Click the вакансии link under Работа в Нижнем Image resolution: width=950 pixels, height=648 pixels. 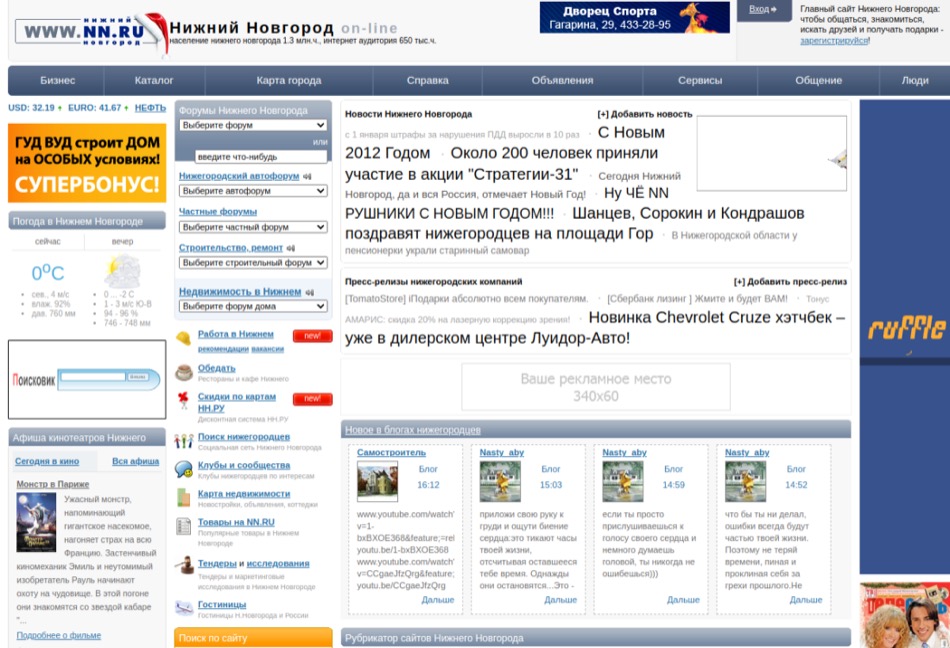(x=267, y=349)
